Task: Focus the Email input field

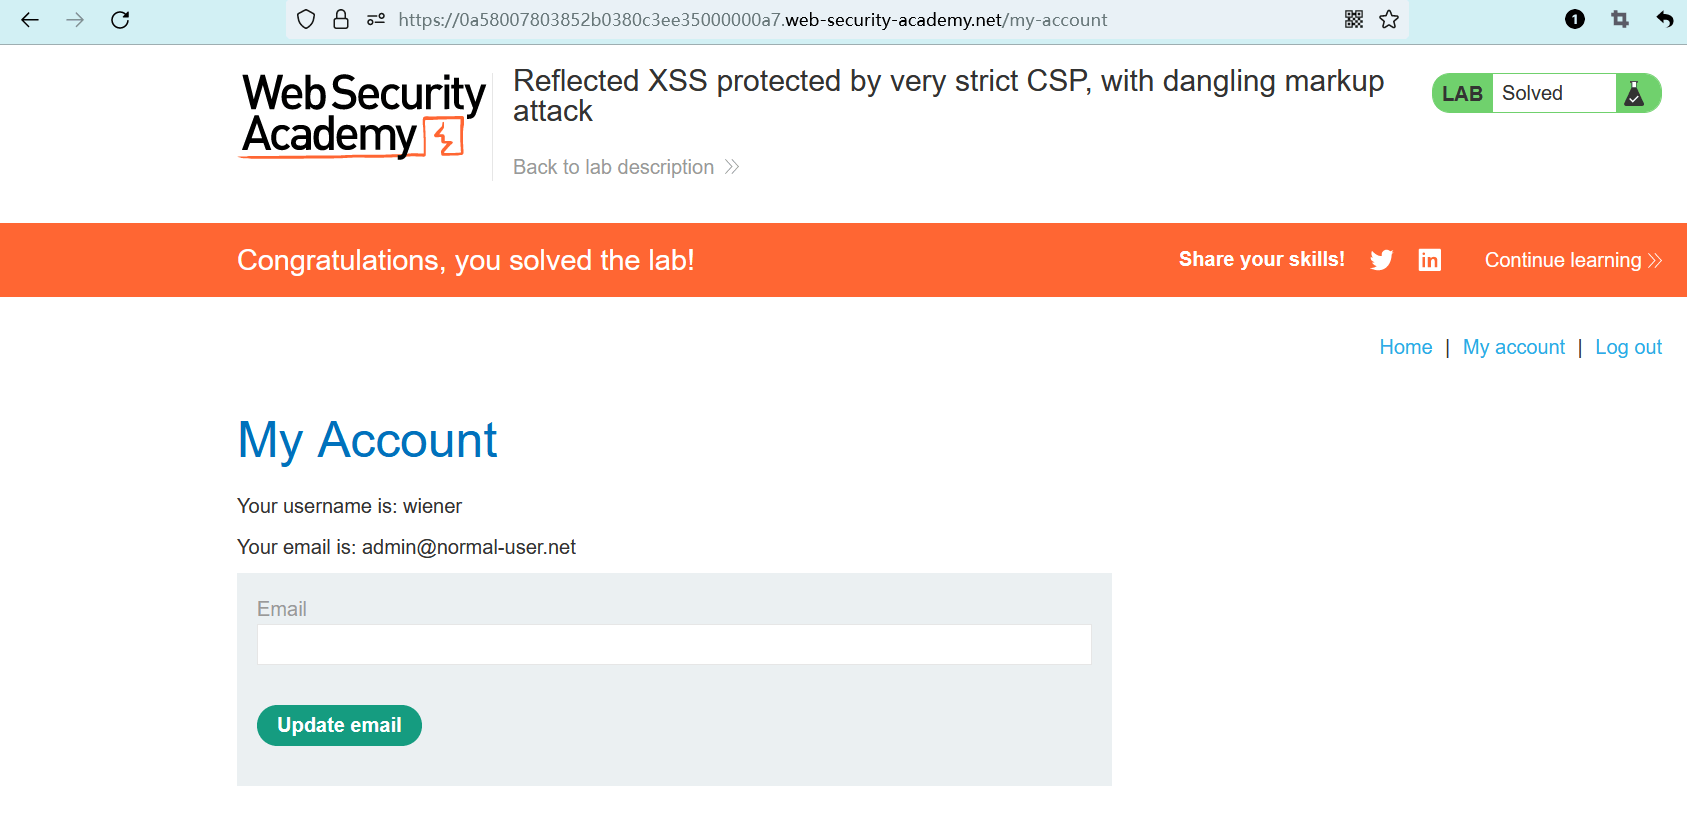Action: pyautogui.click(x=674, y=645)
